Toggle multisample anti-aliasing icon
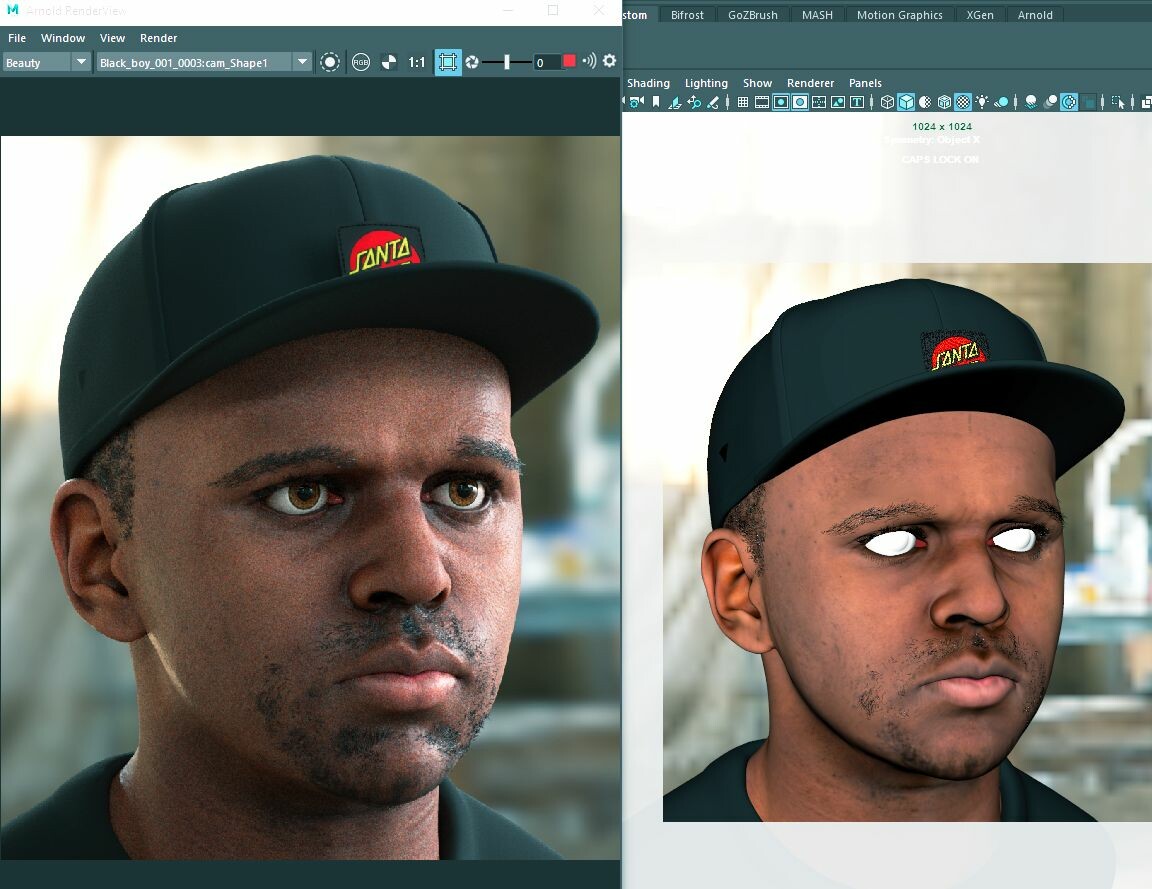The height and width of the screenshot is (889, 1152). (1070, 102)
